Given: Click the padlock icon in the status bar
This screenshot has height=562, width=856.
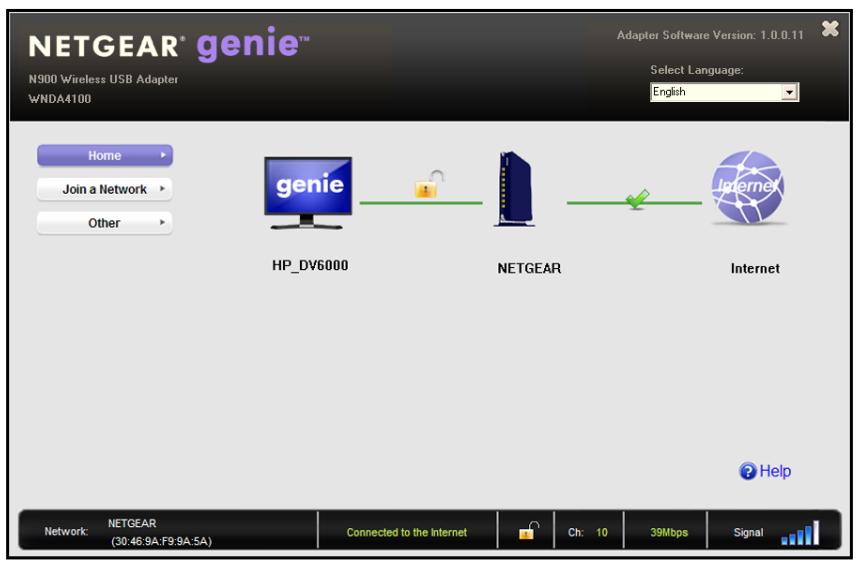Looking at the screenshot, I should tap(527, 530).
